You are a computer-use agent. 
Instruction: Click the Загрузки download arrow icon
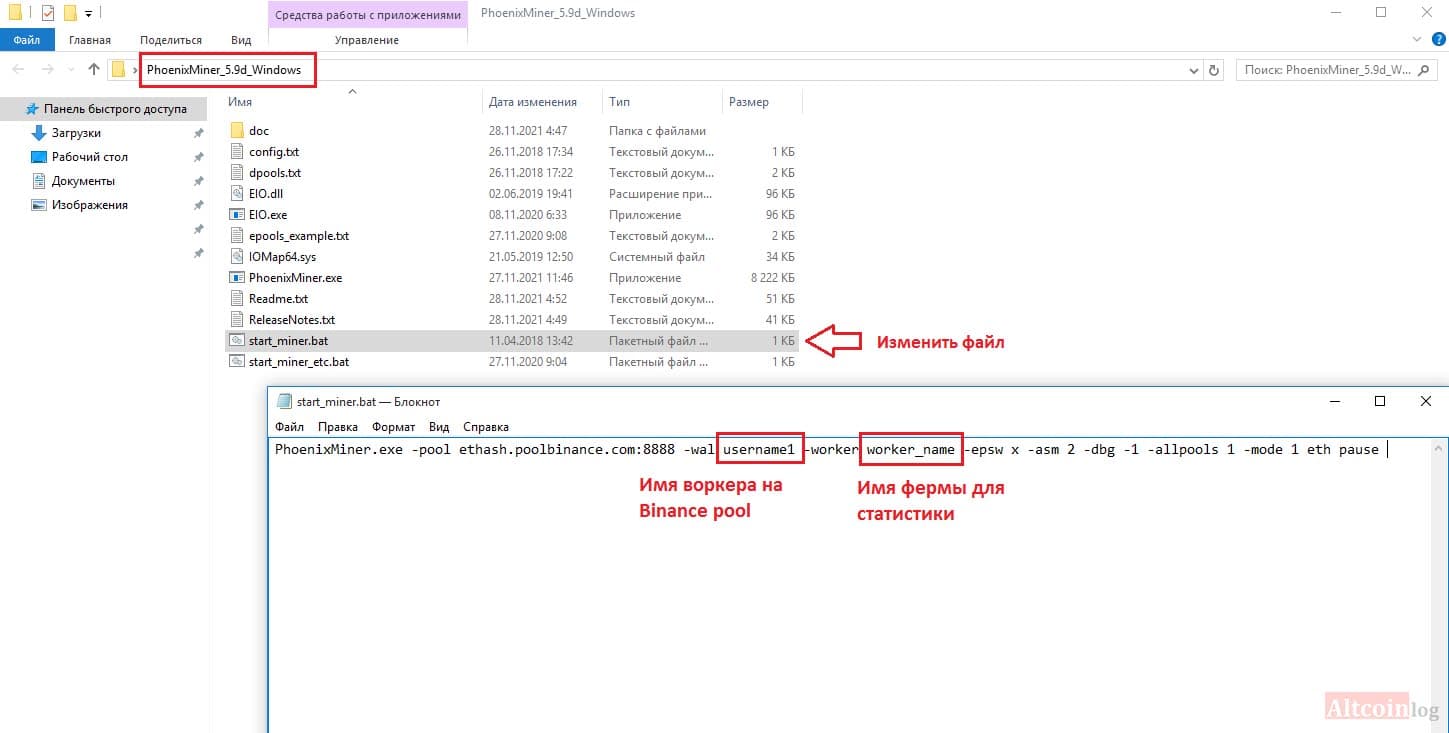(x=39, y=133)
